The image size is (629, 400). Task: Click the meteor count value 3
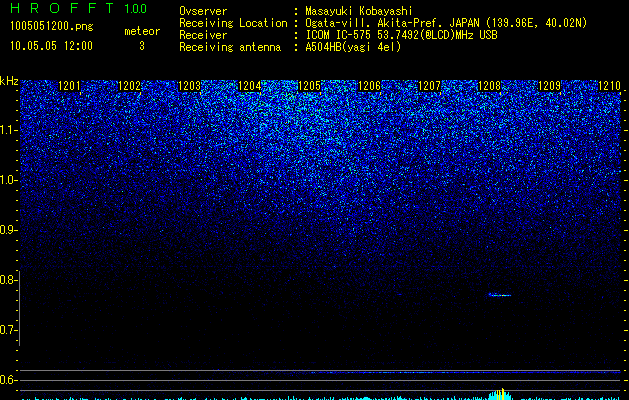click(x=142, y=46)
